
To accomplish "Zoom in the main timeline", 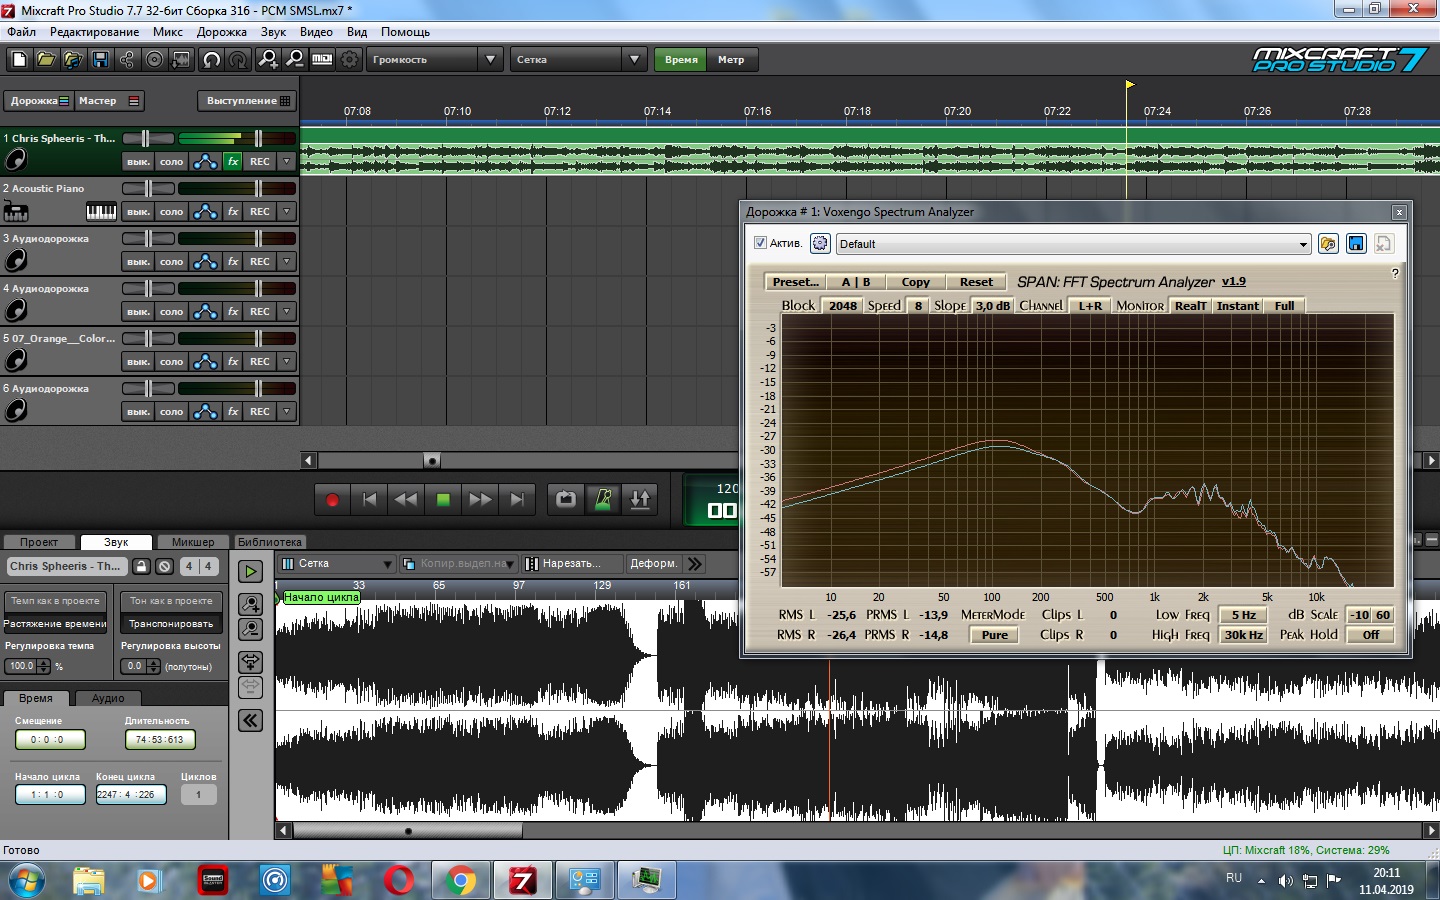I will 268,60.
